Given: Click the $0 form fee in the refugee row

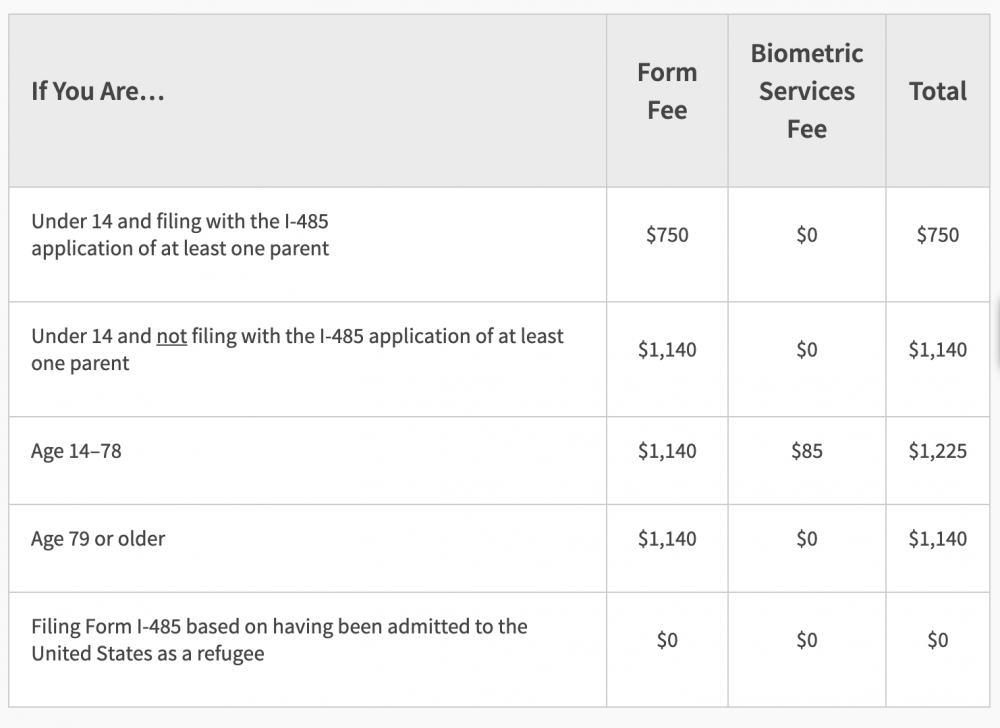Looking at the screenshot, I should [x=667, y=640].
